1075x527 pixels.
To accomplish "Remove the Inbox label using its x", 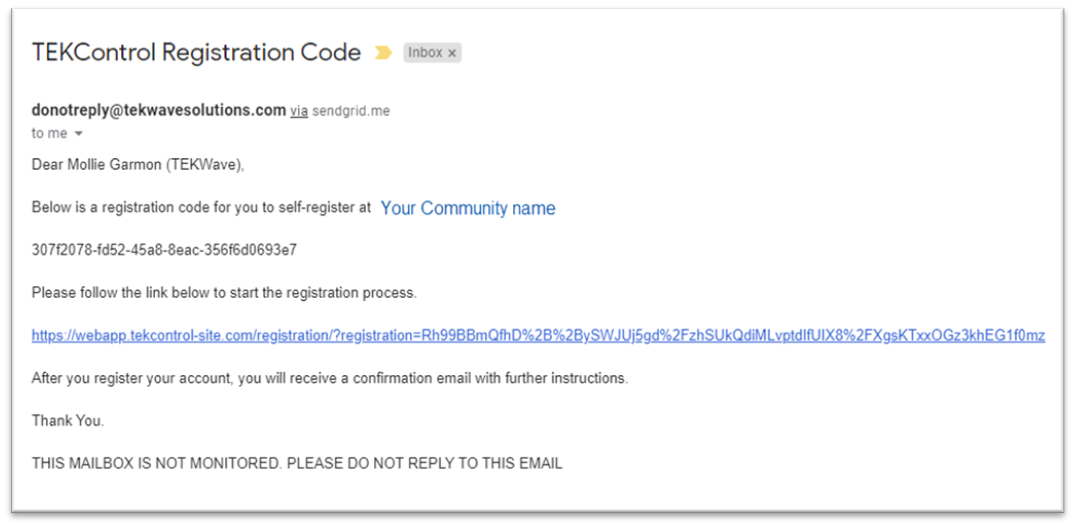I will [452, 53].
